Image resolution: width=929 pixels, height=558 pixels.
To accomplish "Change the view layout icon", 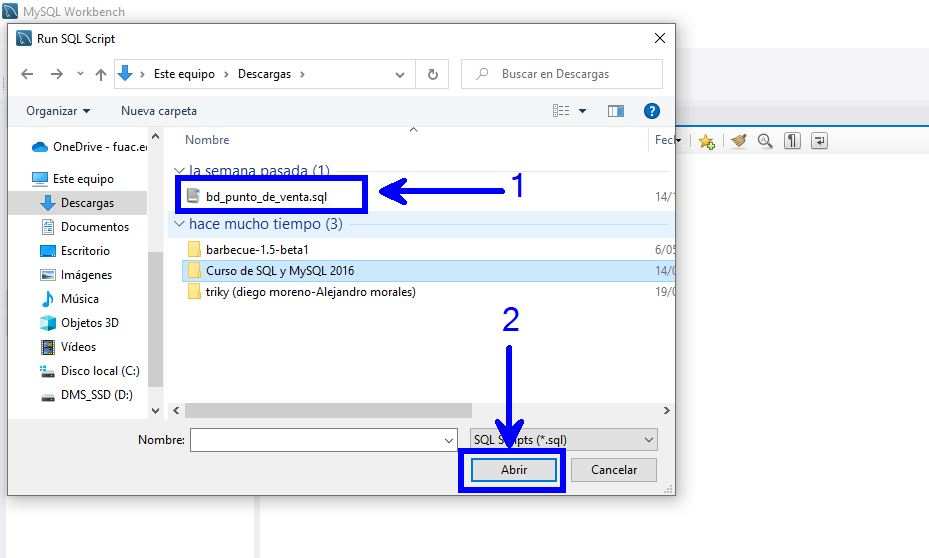I will (561, 111).
